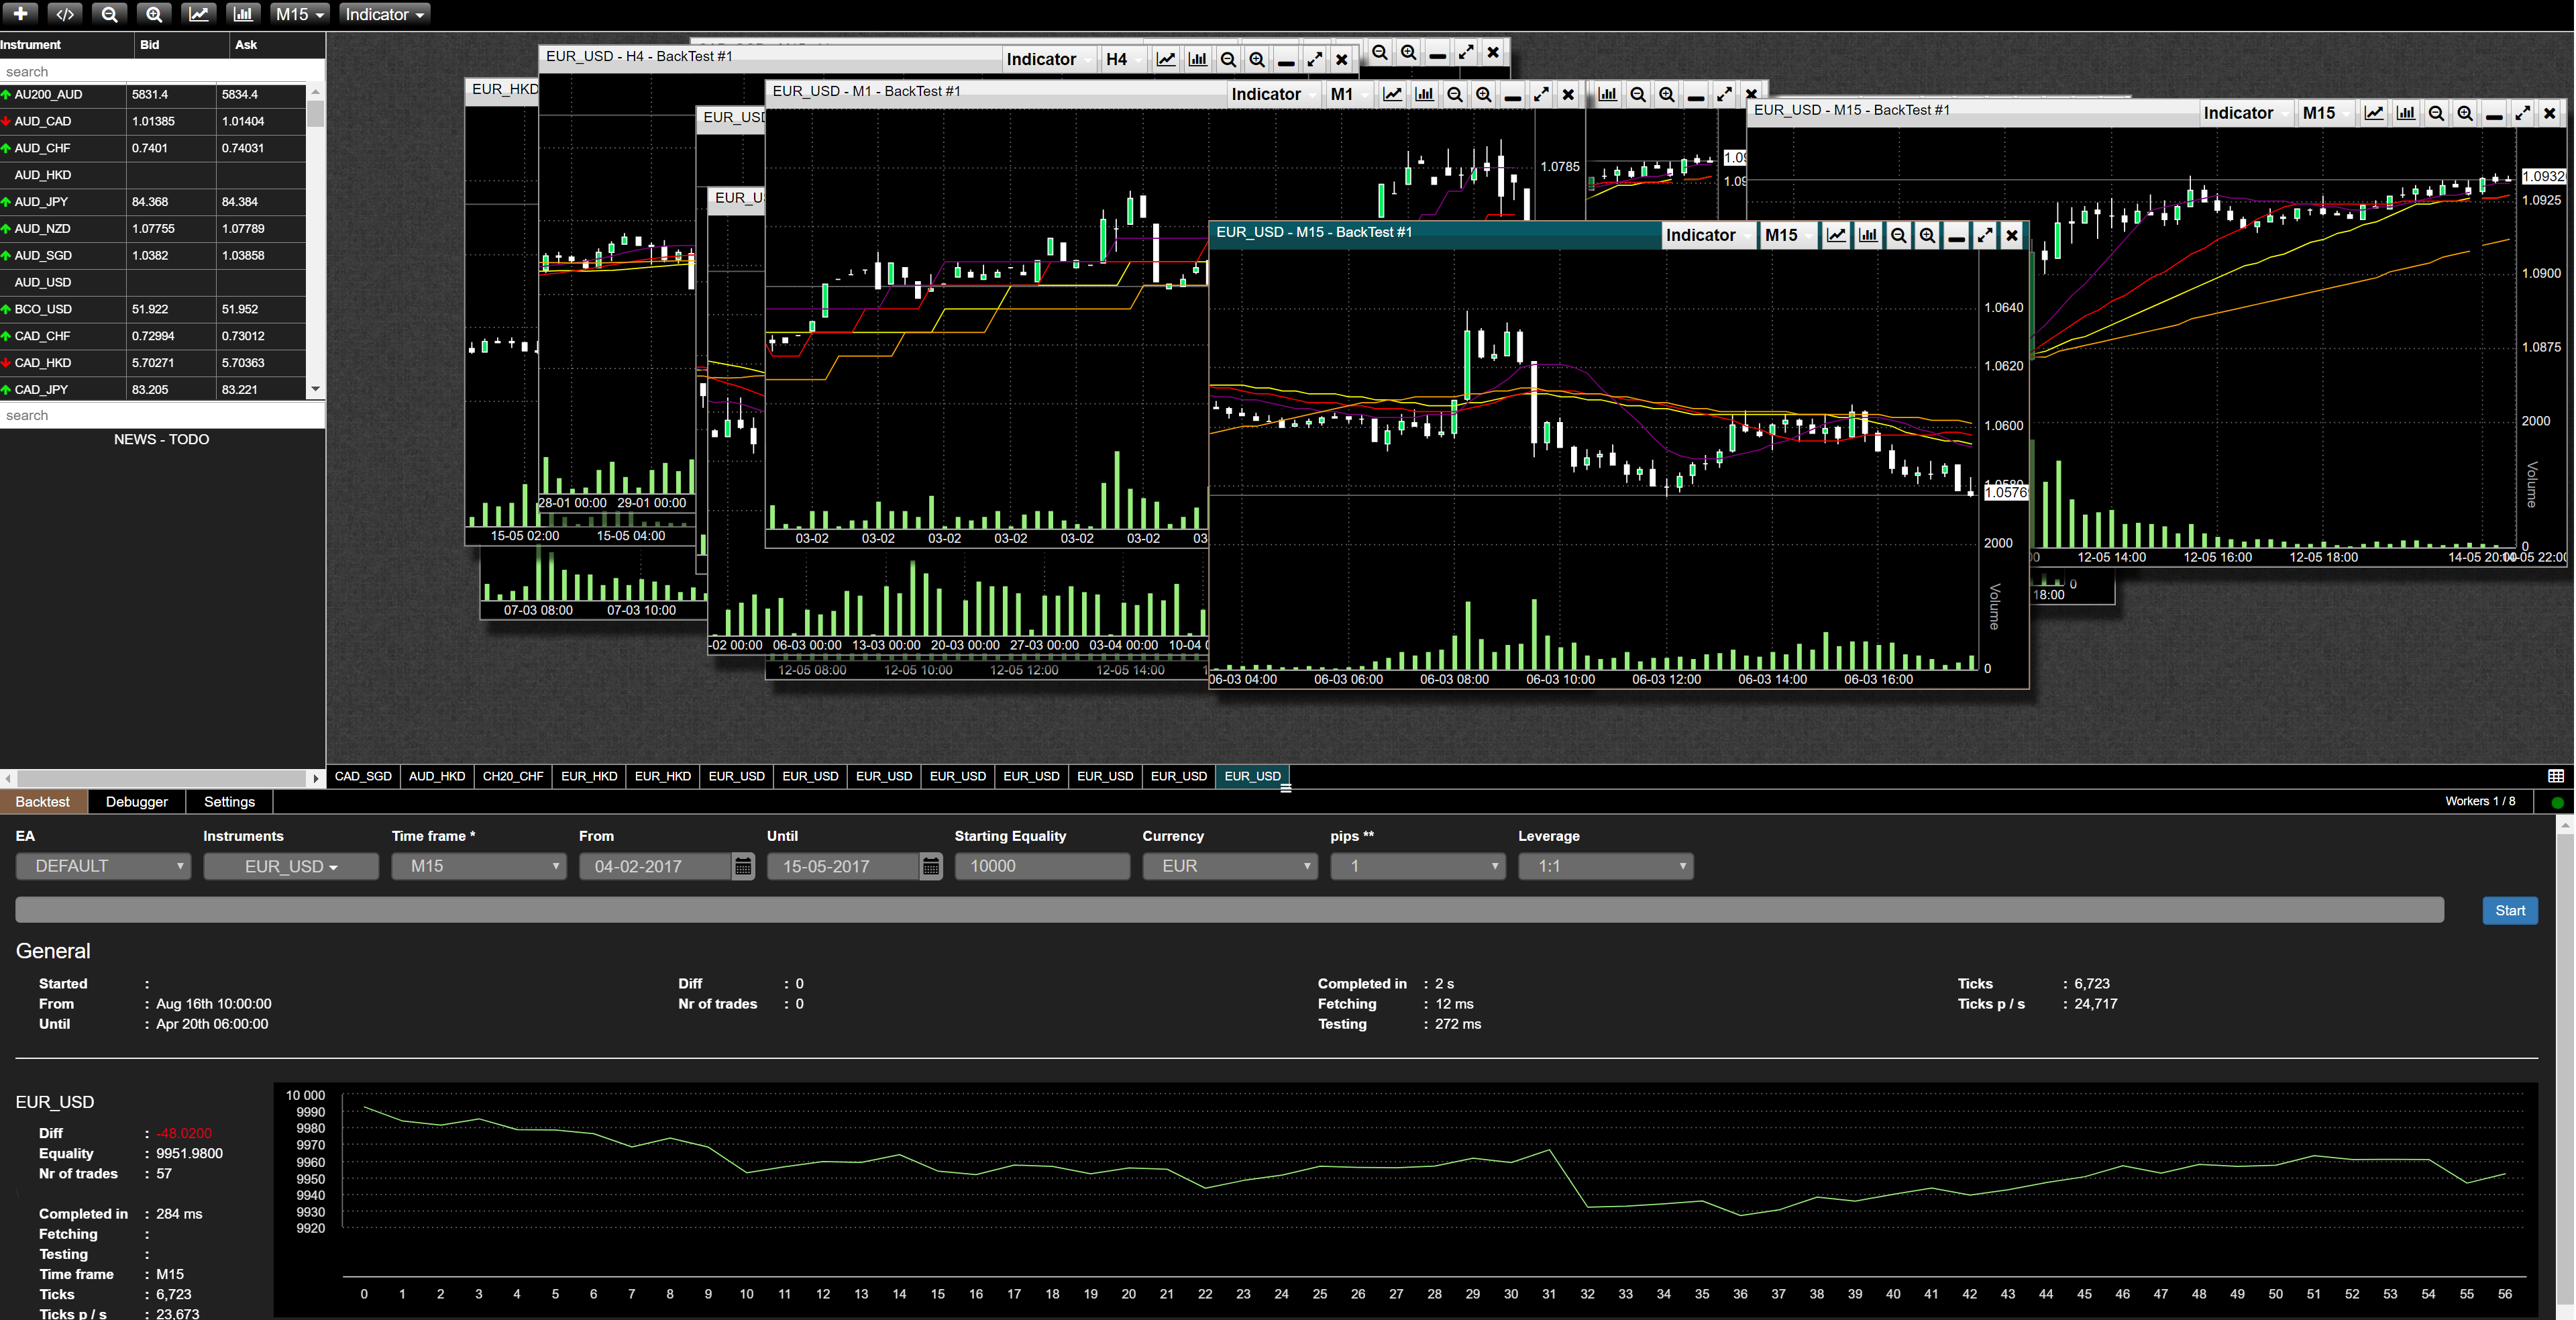This screenshot has height=1320, width=2576.
Task: Select AUD_JPY row in instrument list
Action: (42, 202)
